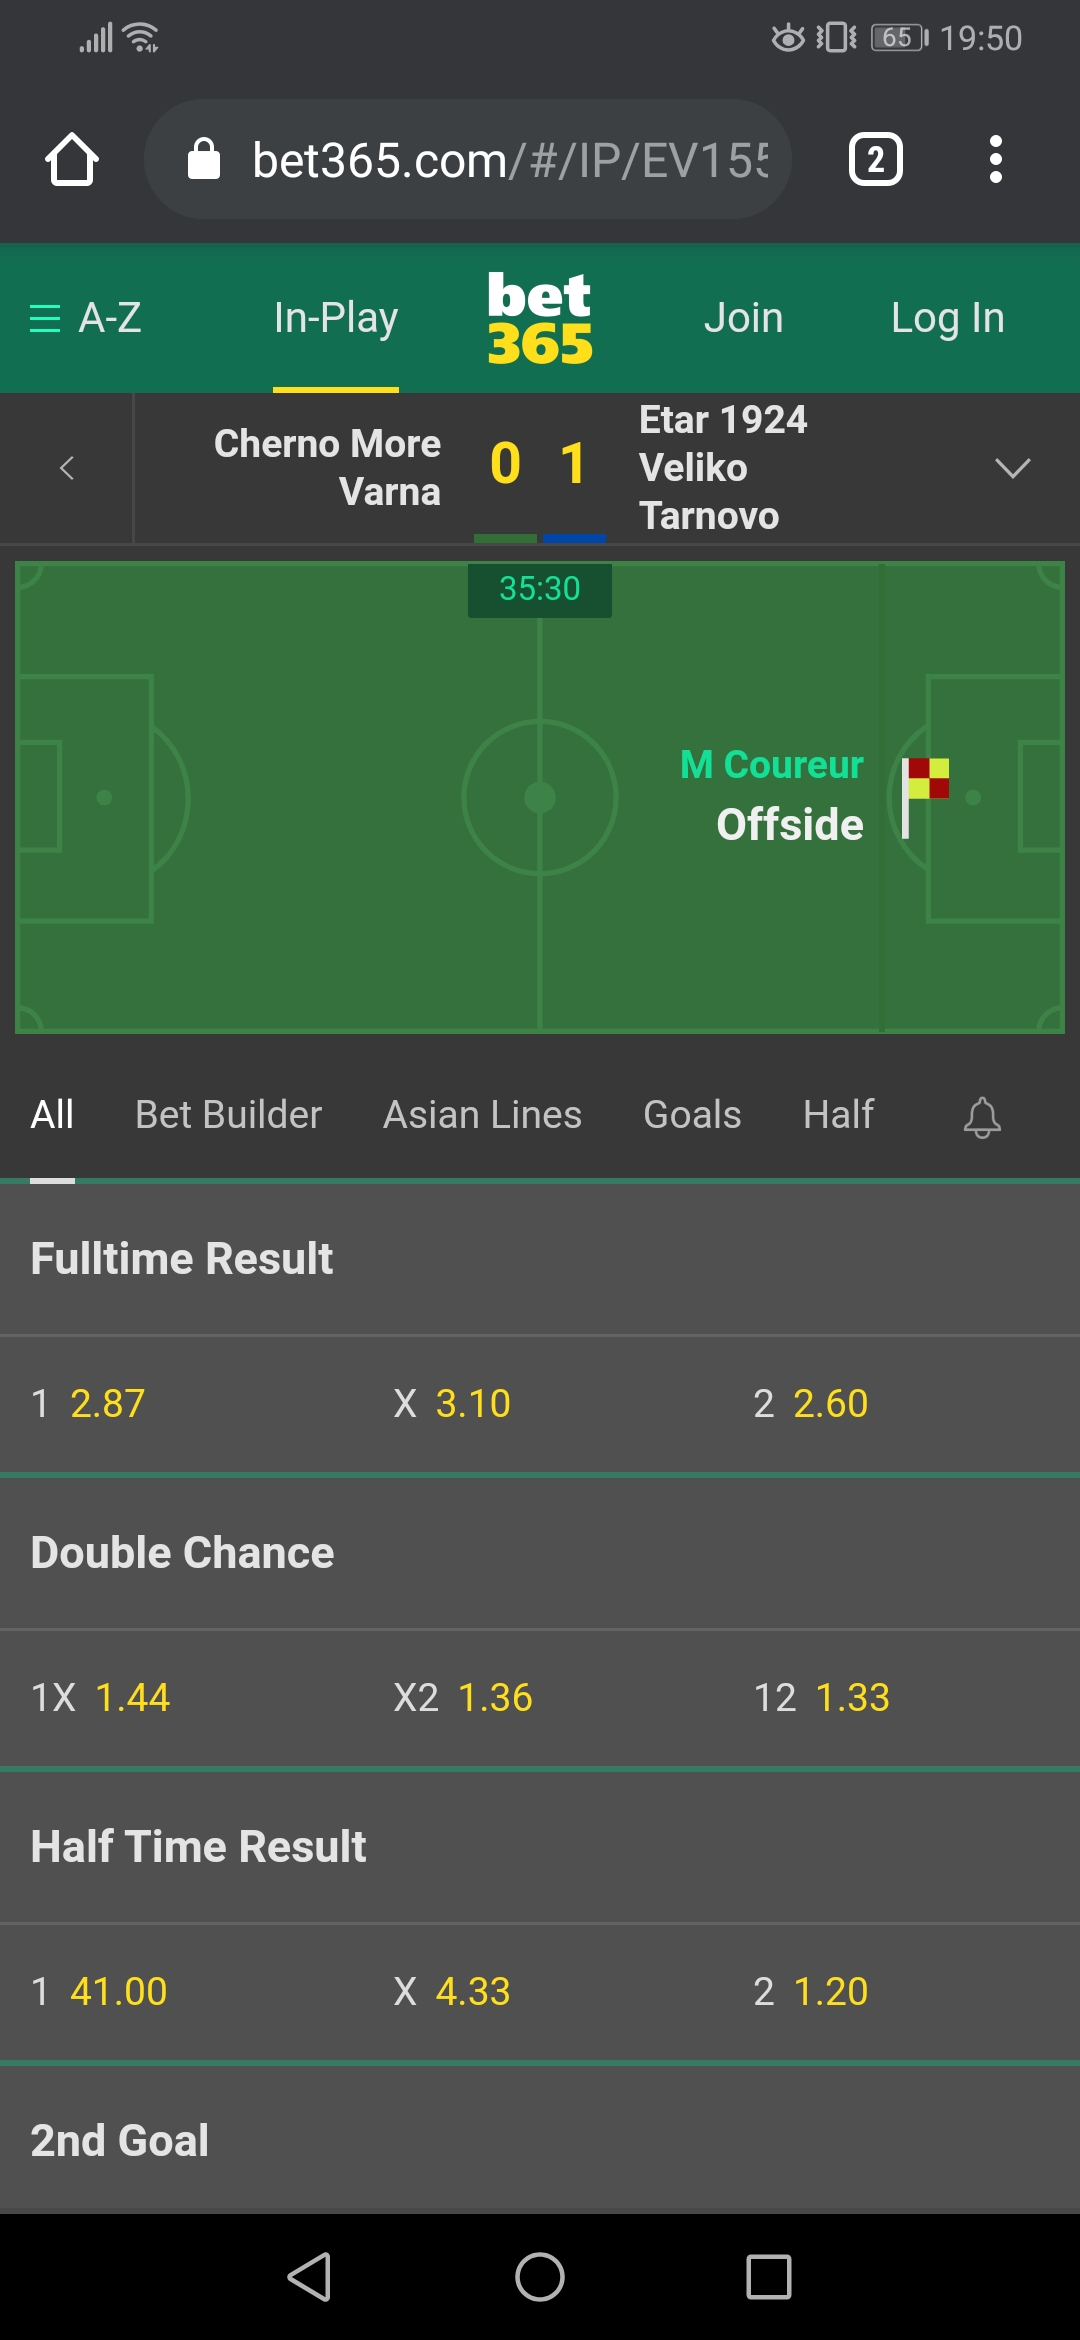The width and height of the screenshot is (1080, 2340).
Task: Open the browser tab switcher icon
Action: point(876,160)
